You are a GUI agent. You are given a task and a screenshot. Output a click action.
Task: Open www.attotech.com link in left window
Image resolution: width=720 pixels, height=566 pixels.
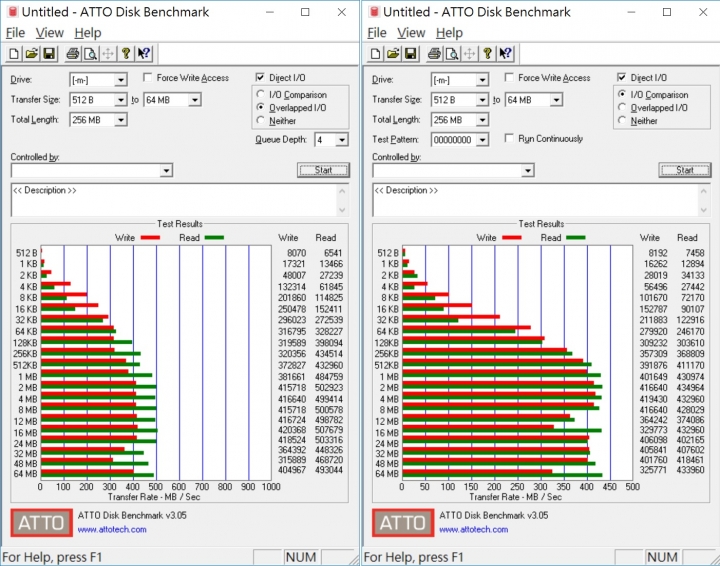click(112, 529)
